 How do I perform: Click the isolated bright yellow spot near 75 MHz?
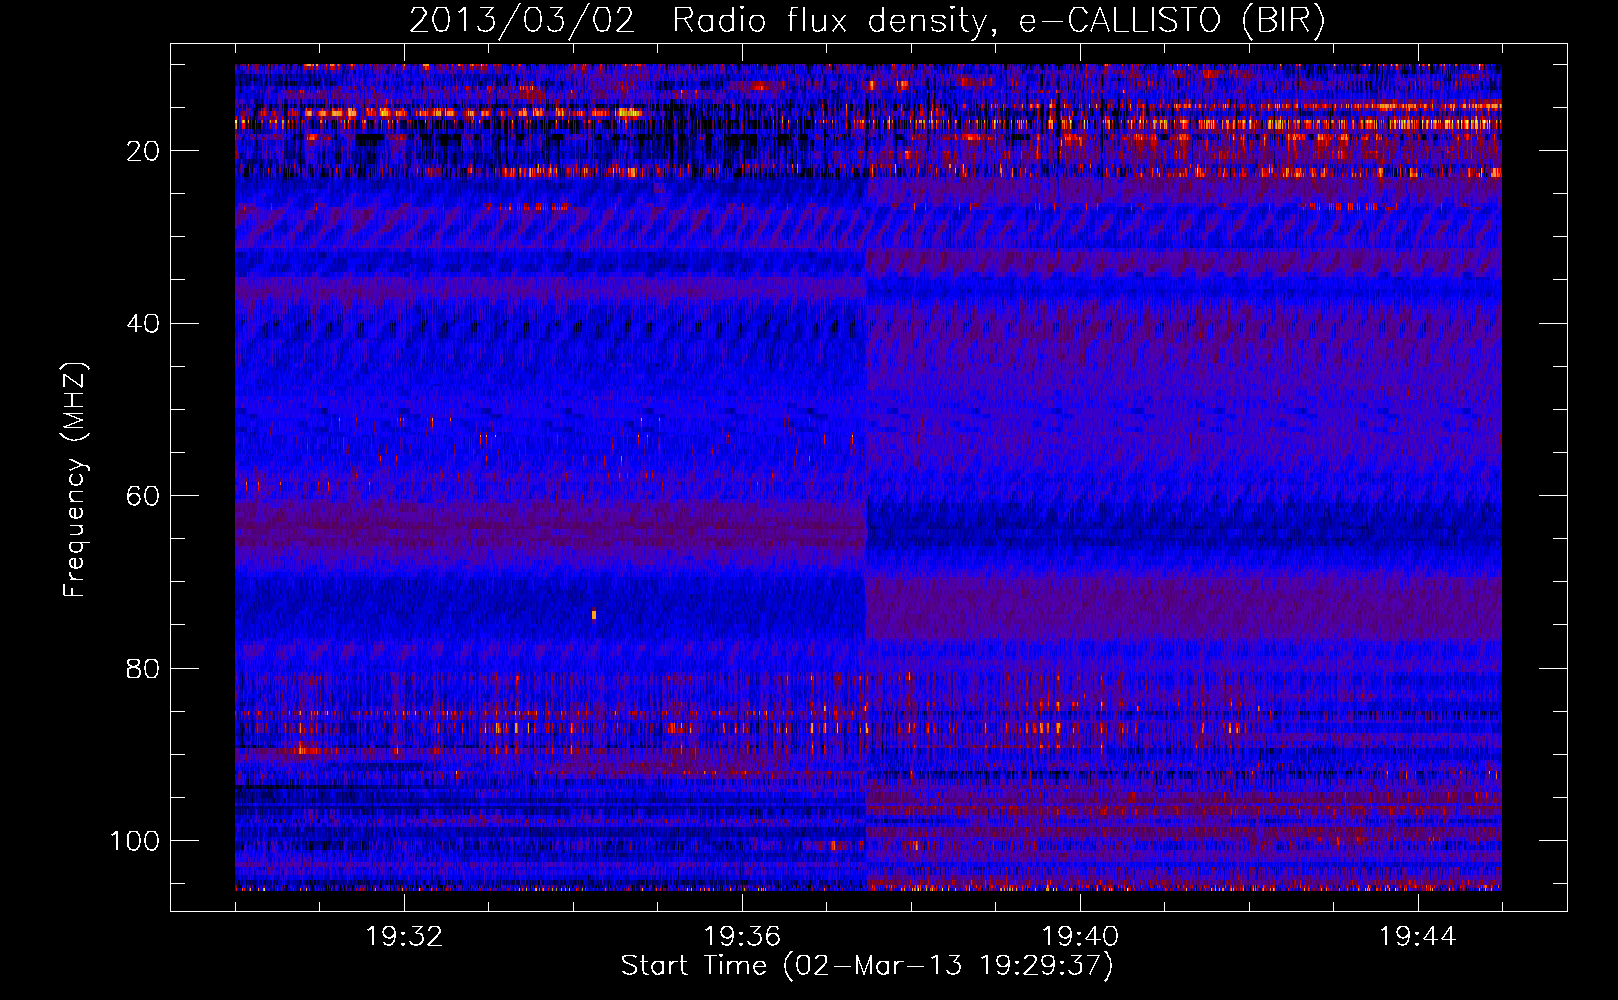pyautogui.click(x=594, y=615)
